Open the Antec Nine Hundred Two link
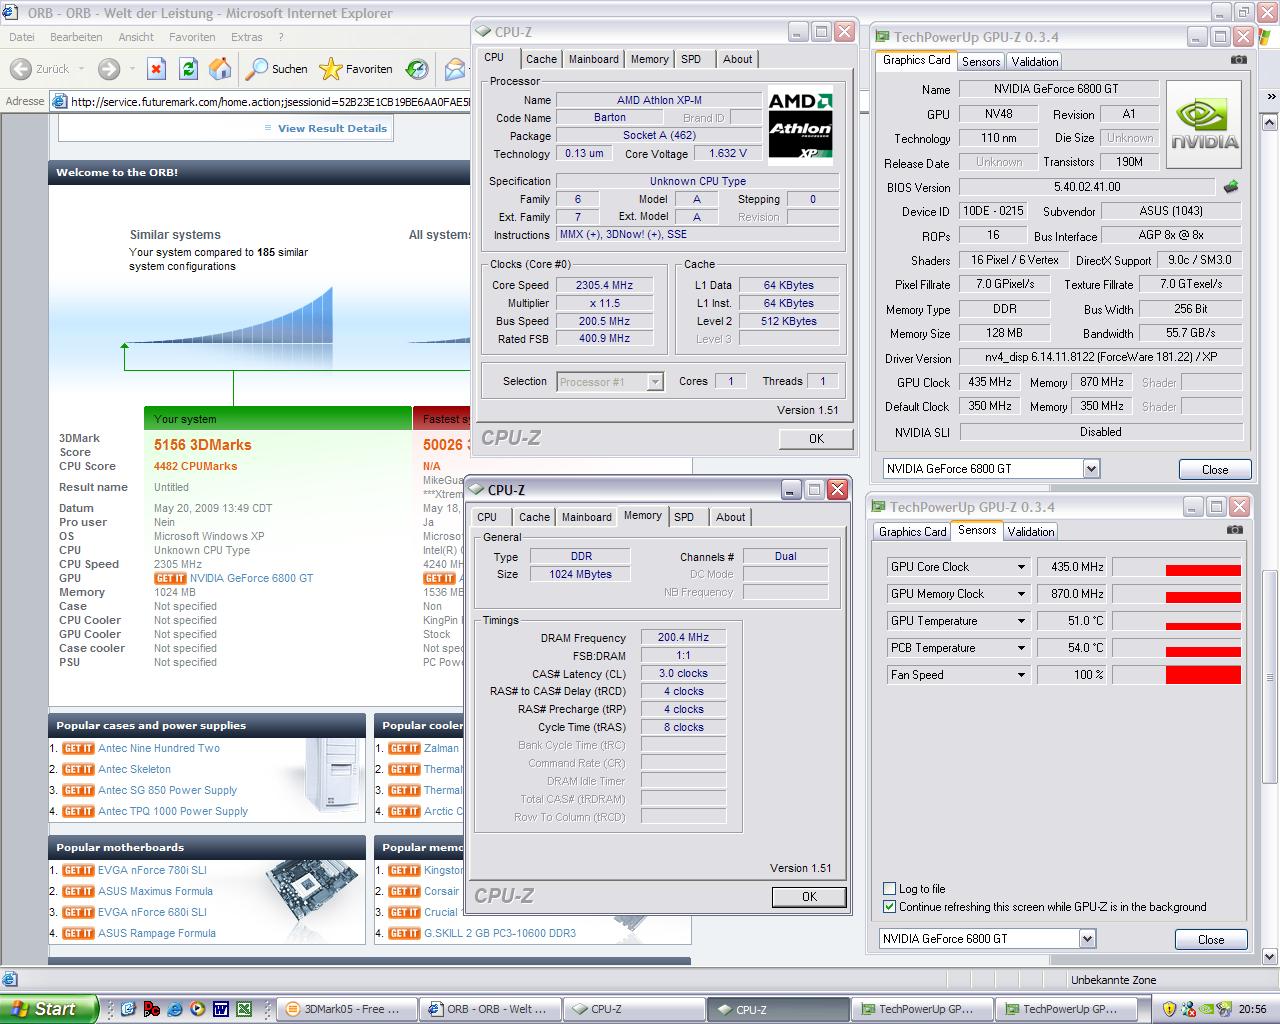 pos(159,748)
